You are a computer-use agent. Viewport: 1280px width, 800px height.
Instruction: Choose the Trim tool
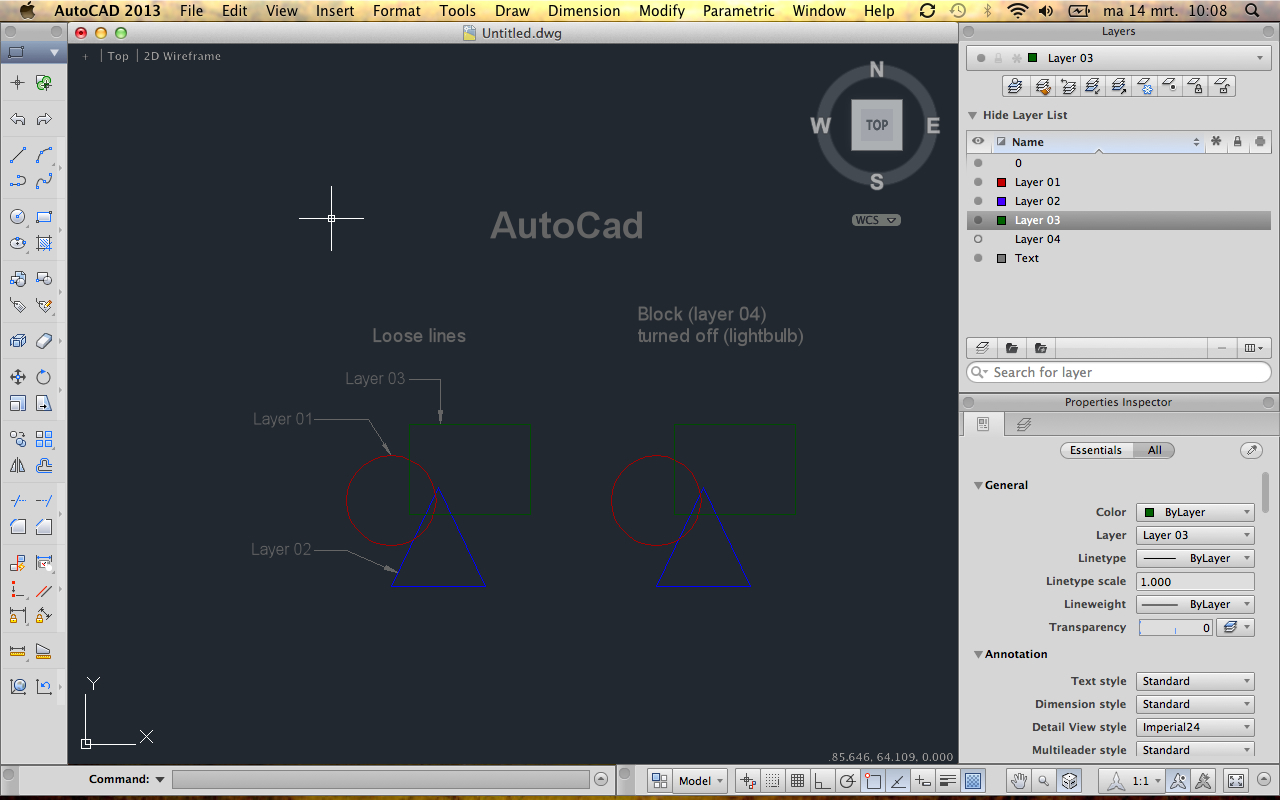pyautogui.click(x=18, y=500)
